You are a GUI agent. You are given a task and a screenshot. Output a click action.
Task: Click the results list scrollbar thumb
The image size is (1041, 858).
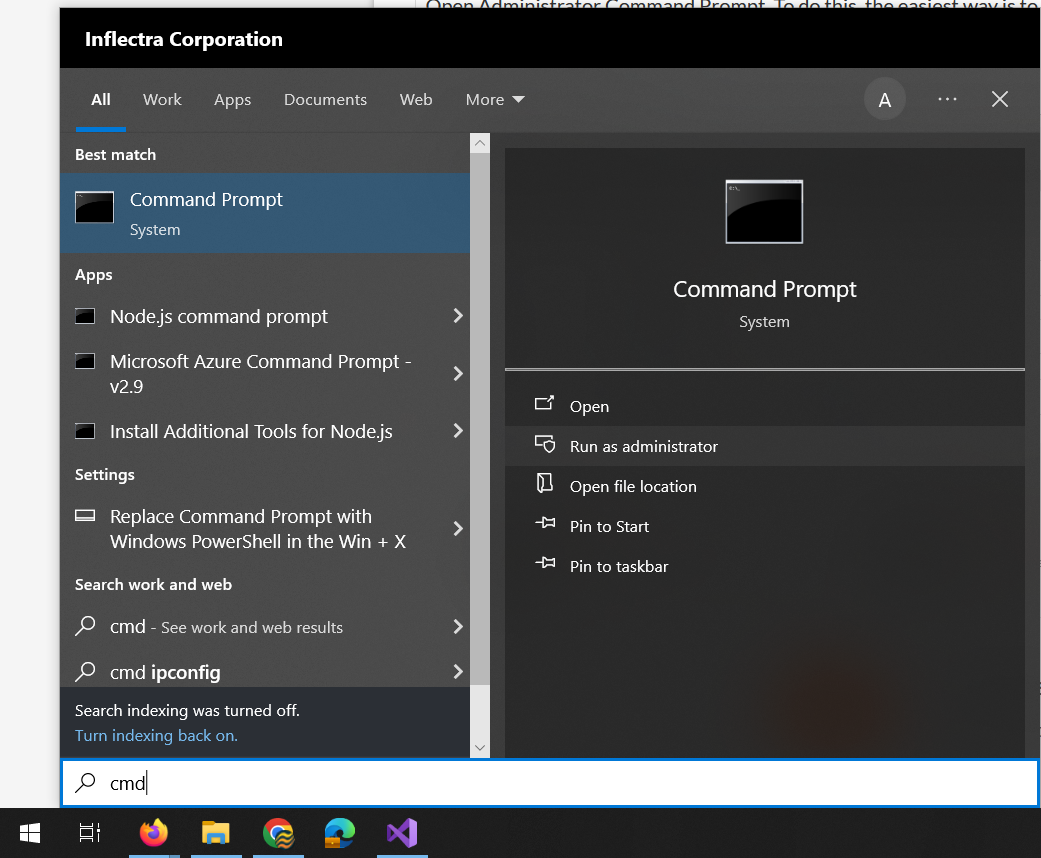(480, 418)
